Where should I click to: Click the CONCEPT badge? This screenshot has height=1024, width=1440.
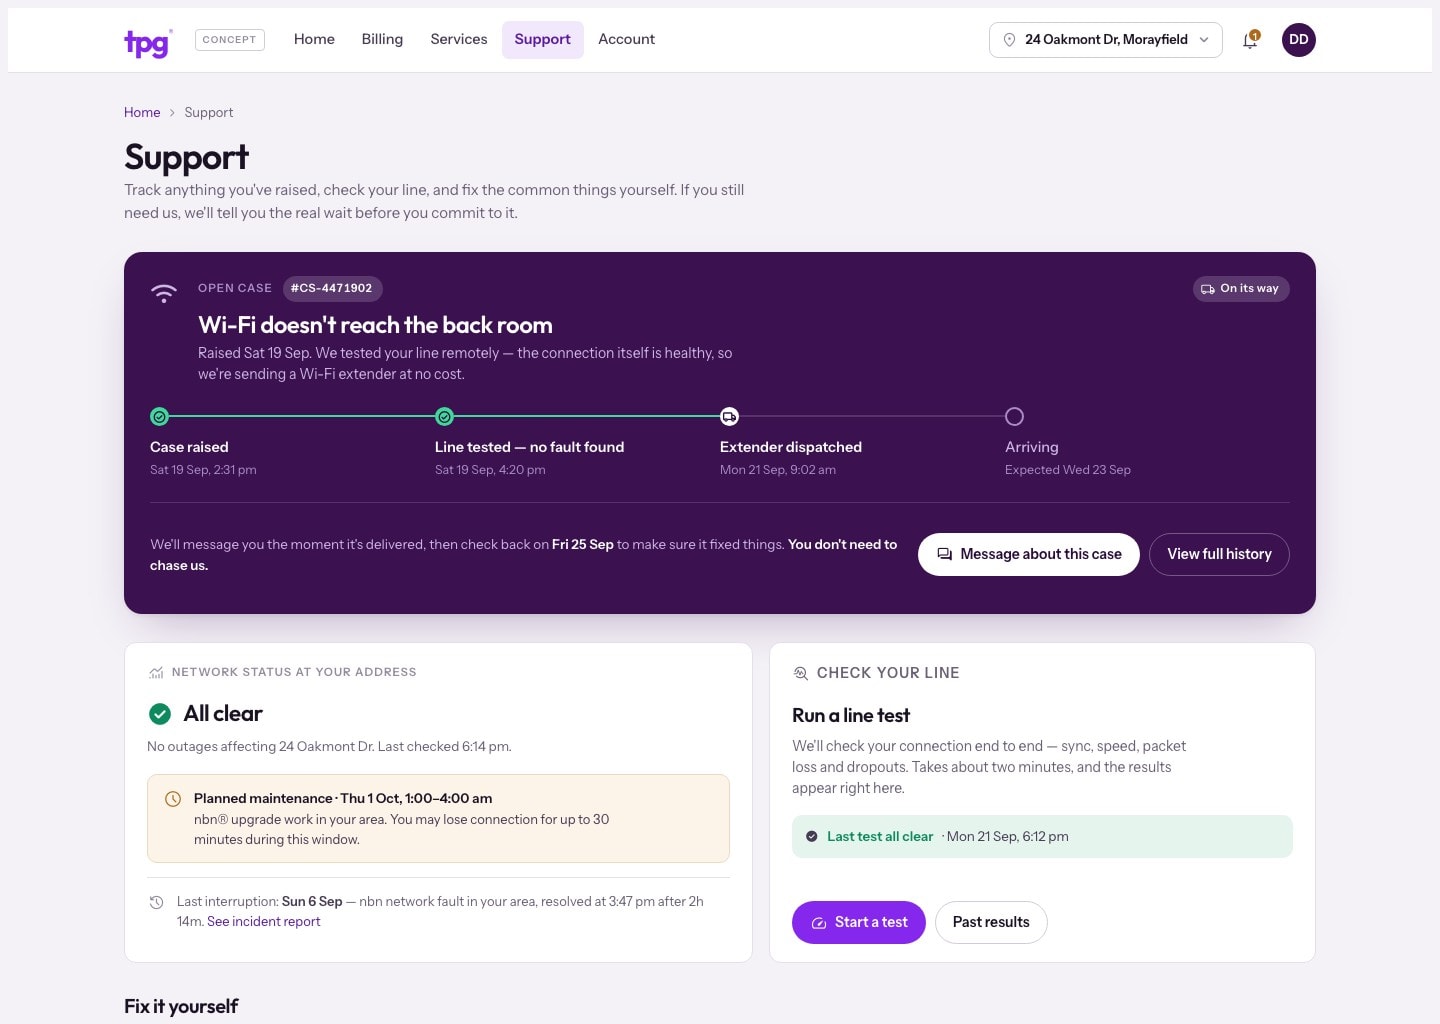pyautogui.click(x=230, y=40)
